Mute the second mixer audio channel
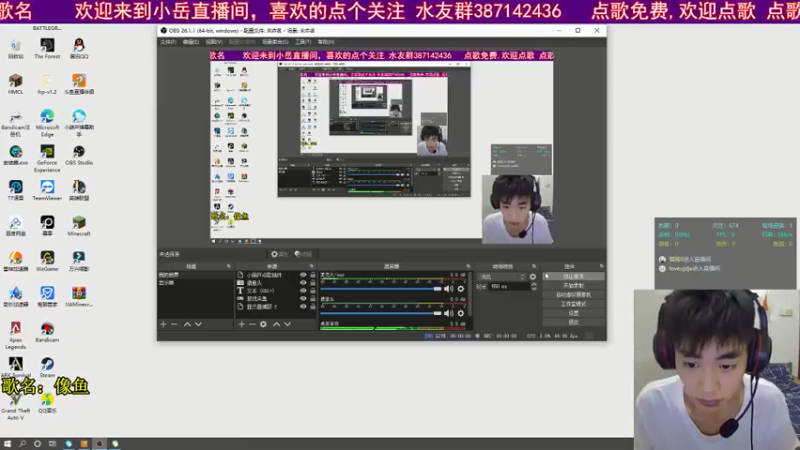This screenshot has width=800, height=450. pyautogui.click(x=448, y=313)
